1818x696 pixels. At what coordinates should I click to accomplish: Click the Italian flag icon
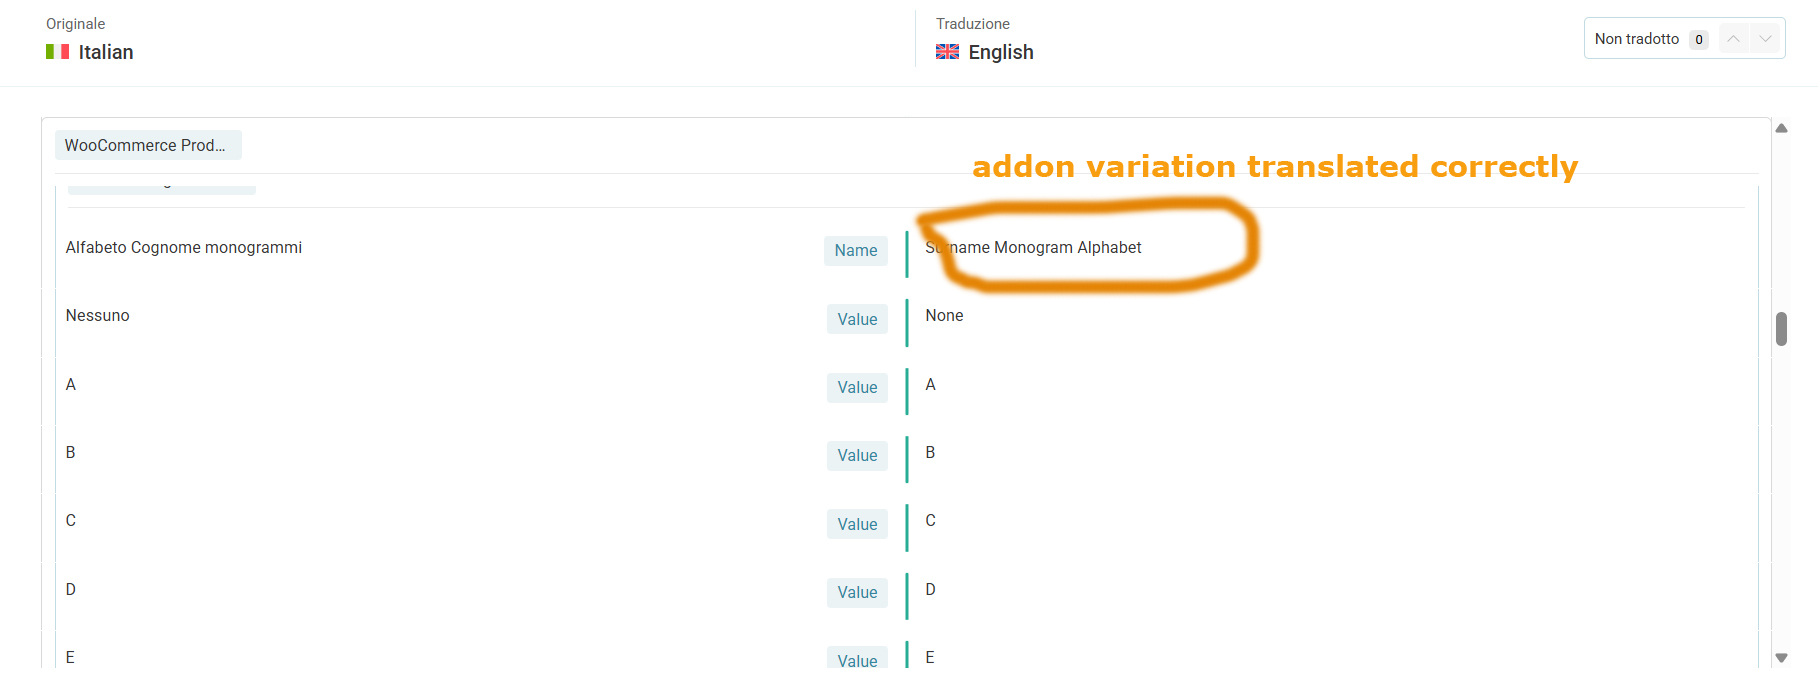pos(57,52)
